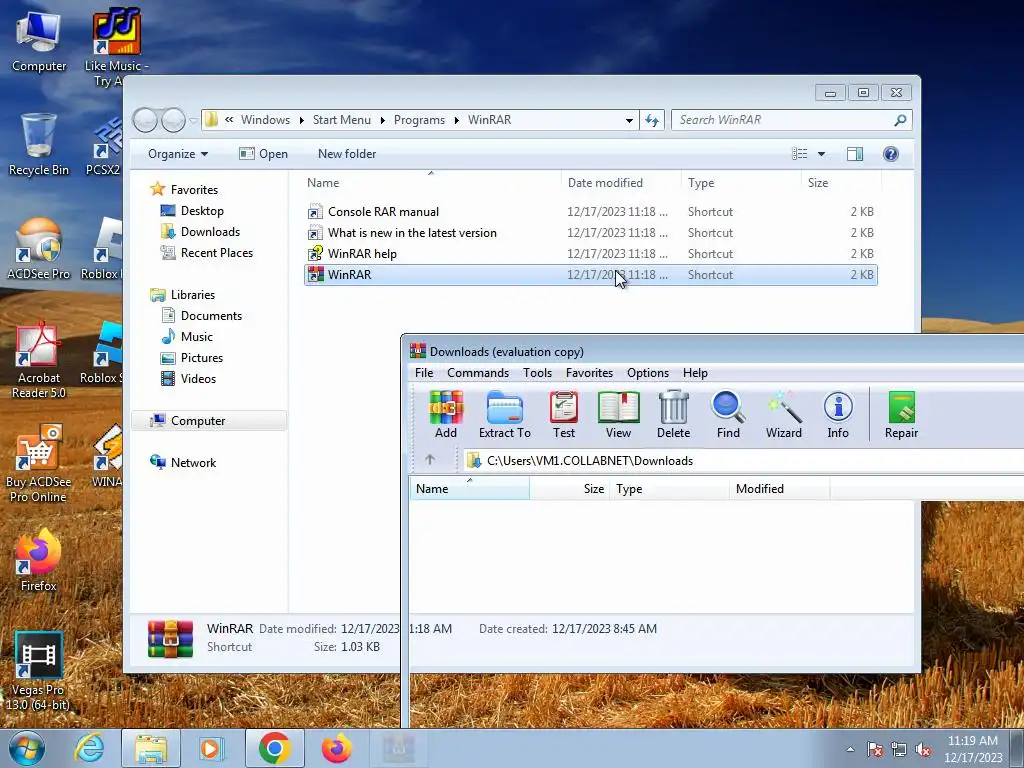Select What is new in the latest version

[412, 232]
